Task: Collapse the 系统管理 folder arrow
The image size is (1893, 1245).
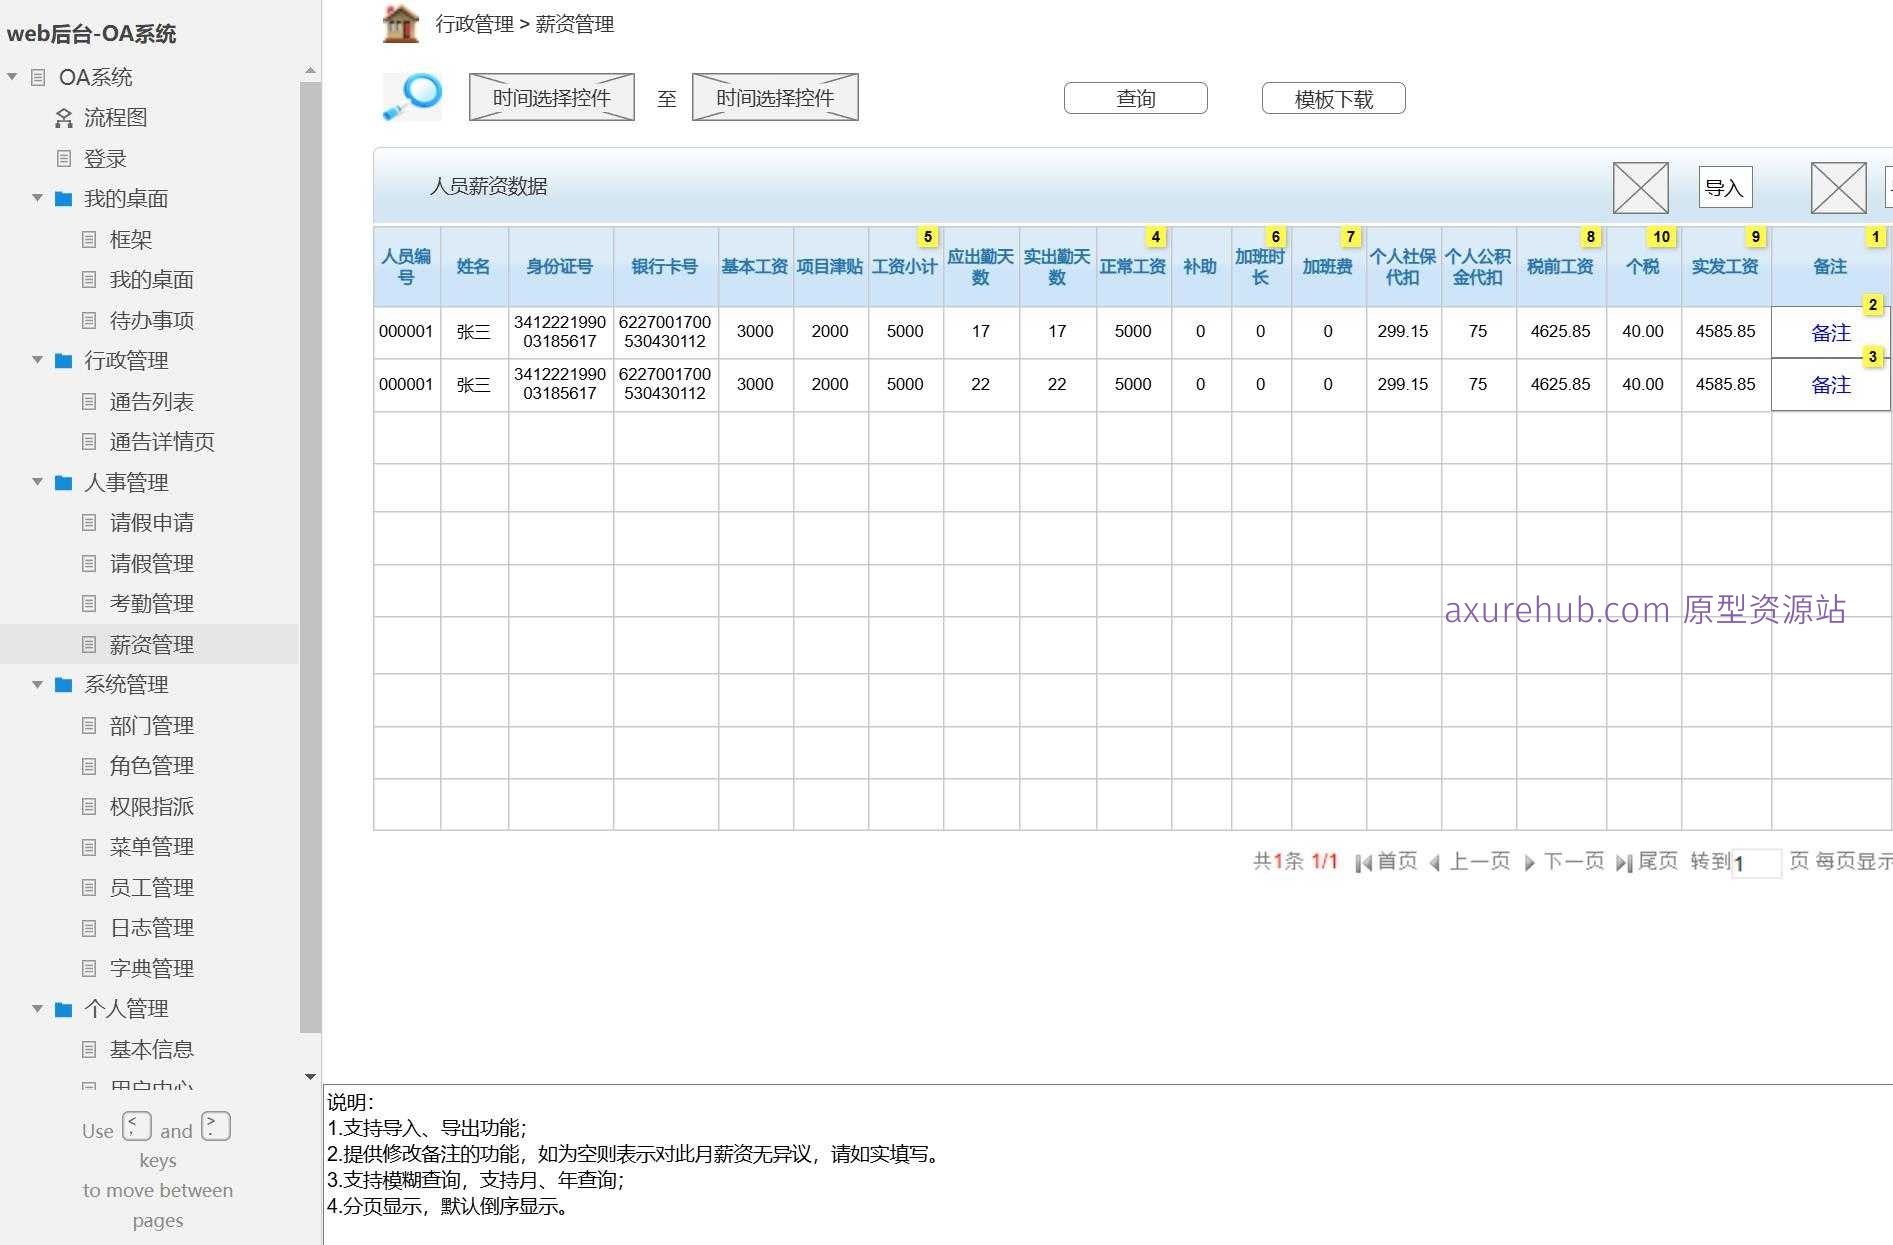Action: pyautogui.click(x=37, y=685)
